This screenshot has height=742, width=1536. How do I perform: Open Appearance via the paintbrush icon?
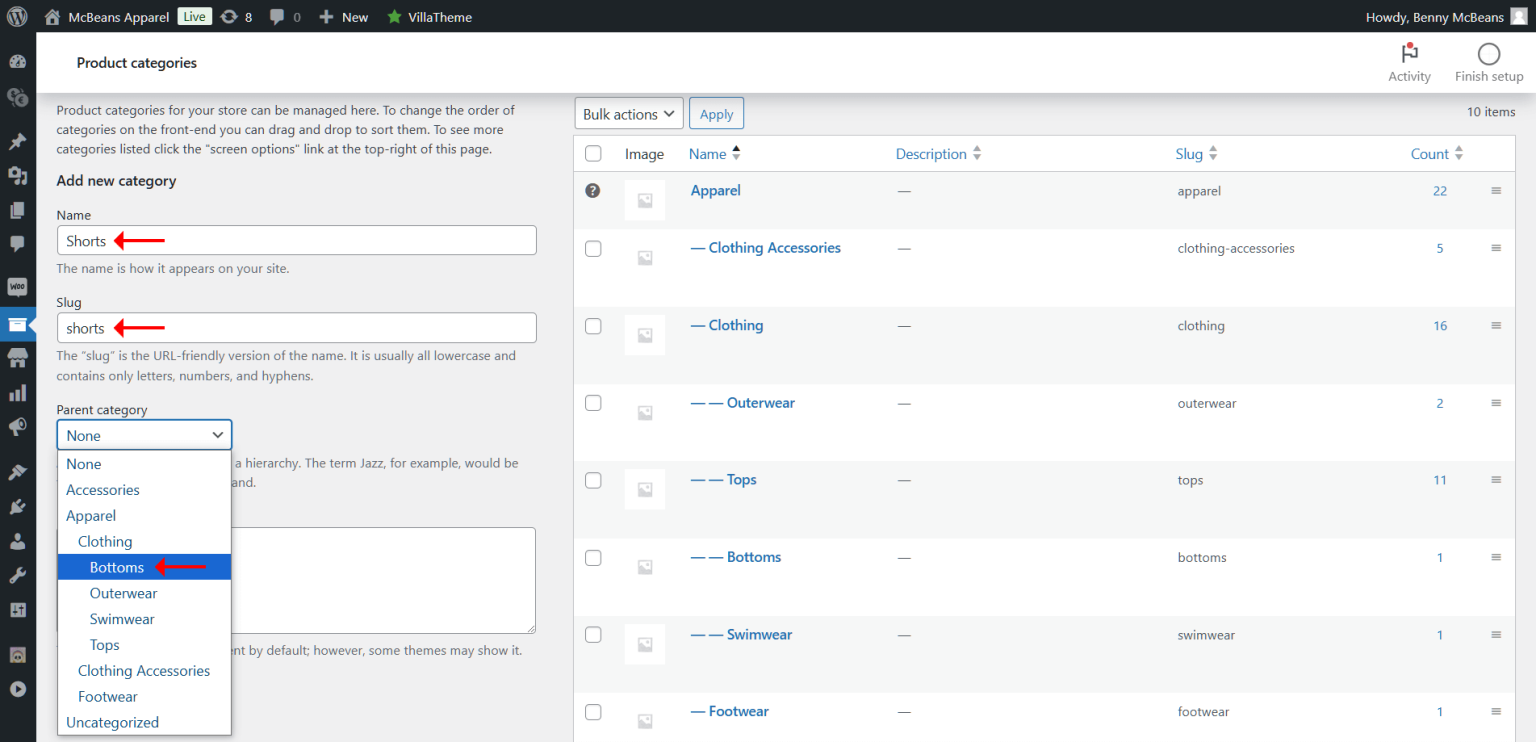[17, 472]
